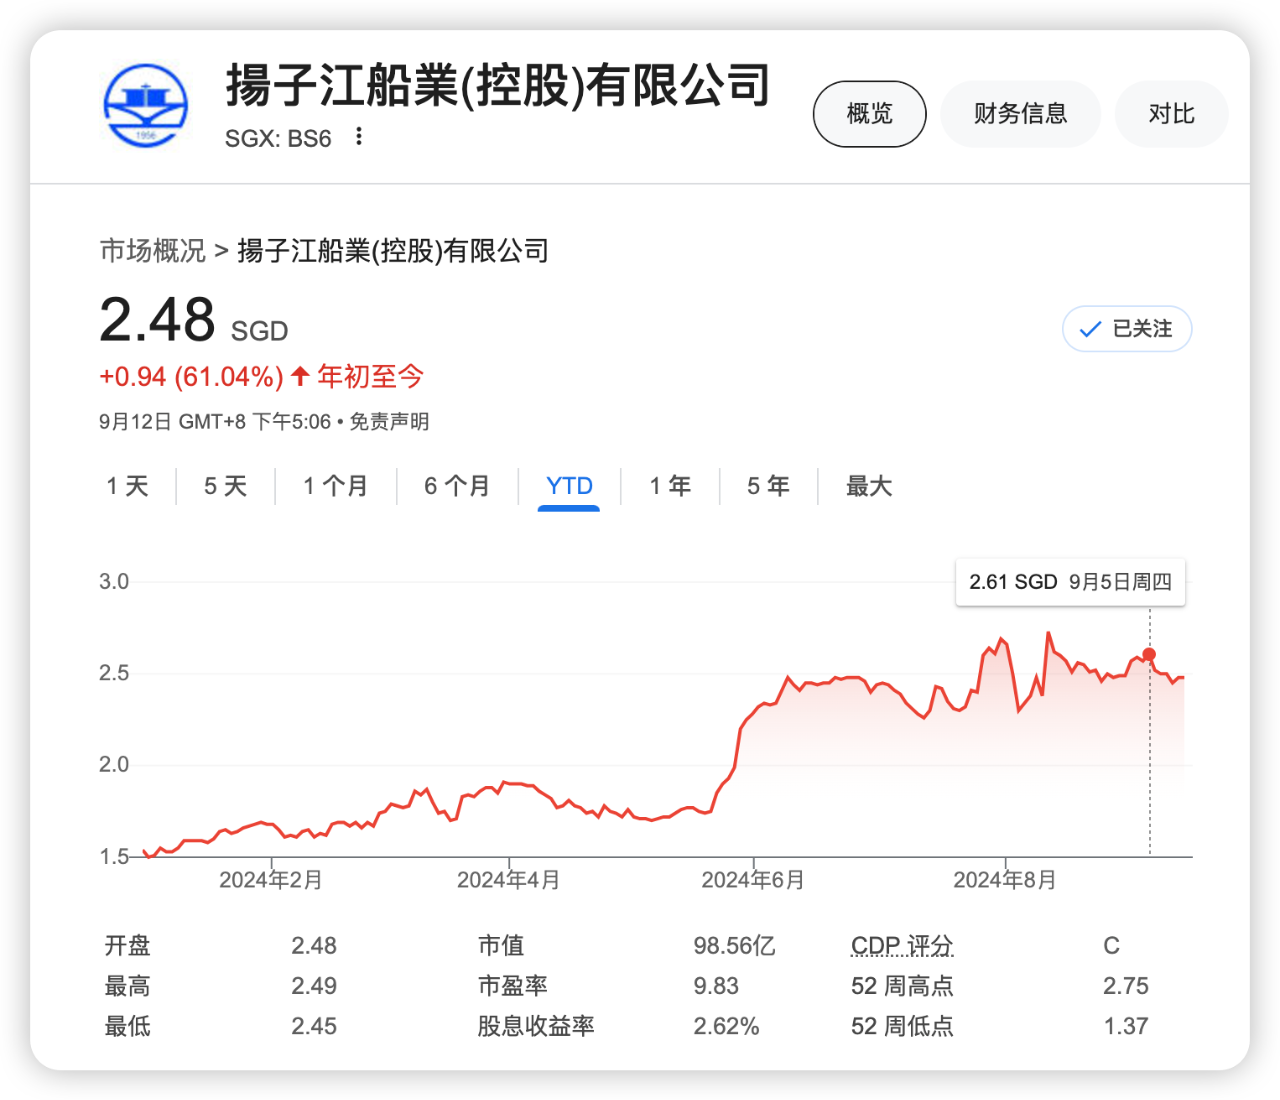Show the 最大 maximum range

point(869,487)
